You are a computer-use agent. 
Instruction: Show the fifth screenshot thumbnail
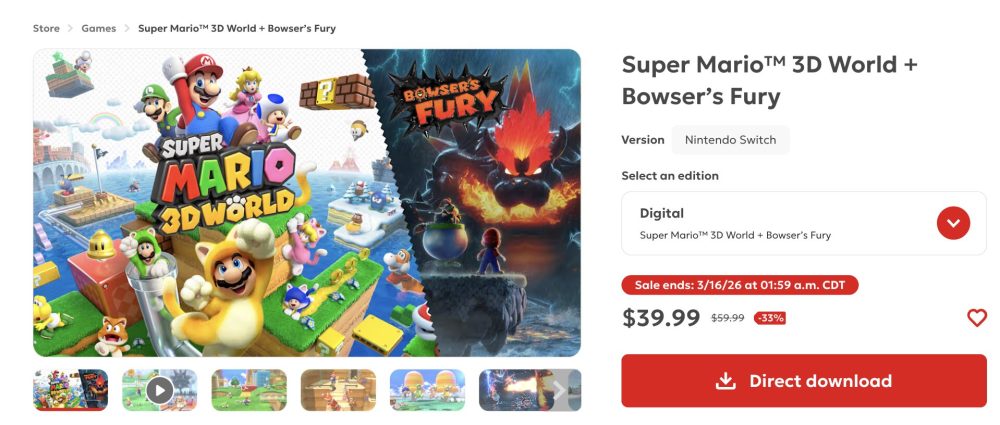(427, 389)
